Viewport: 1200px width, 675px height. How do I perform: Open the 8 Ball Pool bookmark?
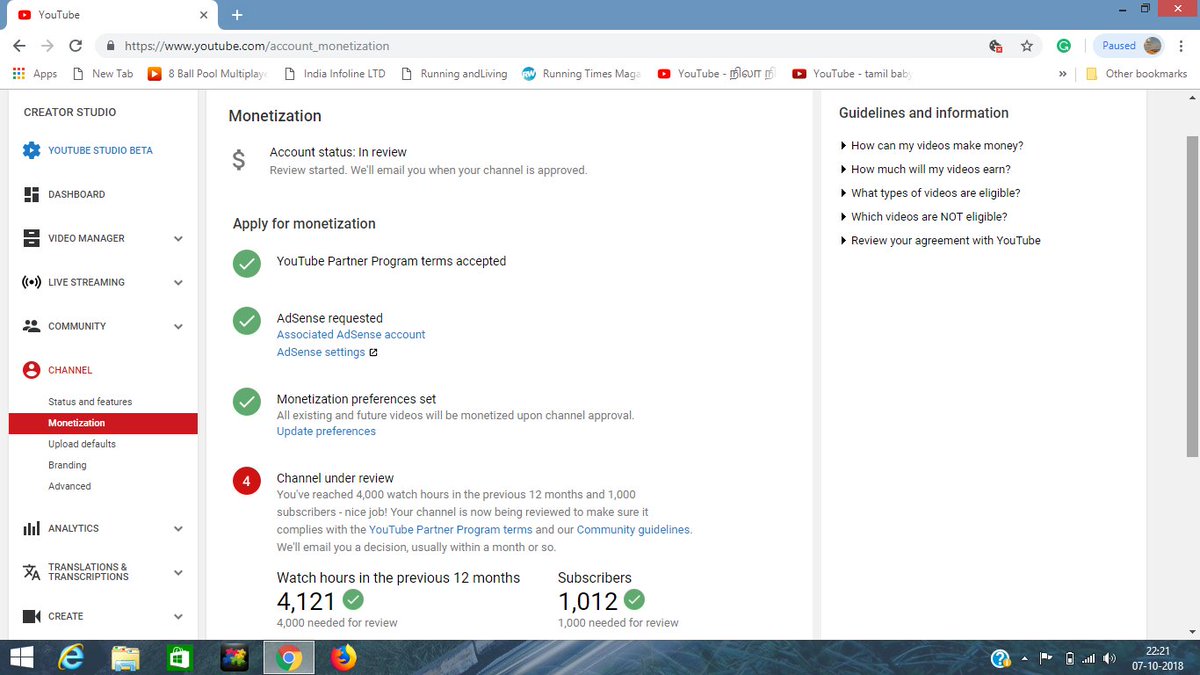point(207,73)
